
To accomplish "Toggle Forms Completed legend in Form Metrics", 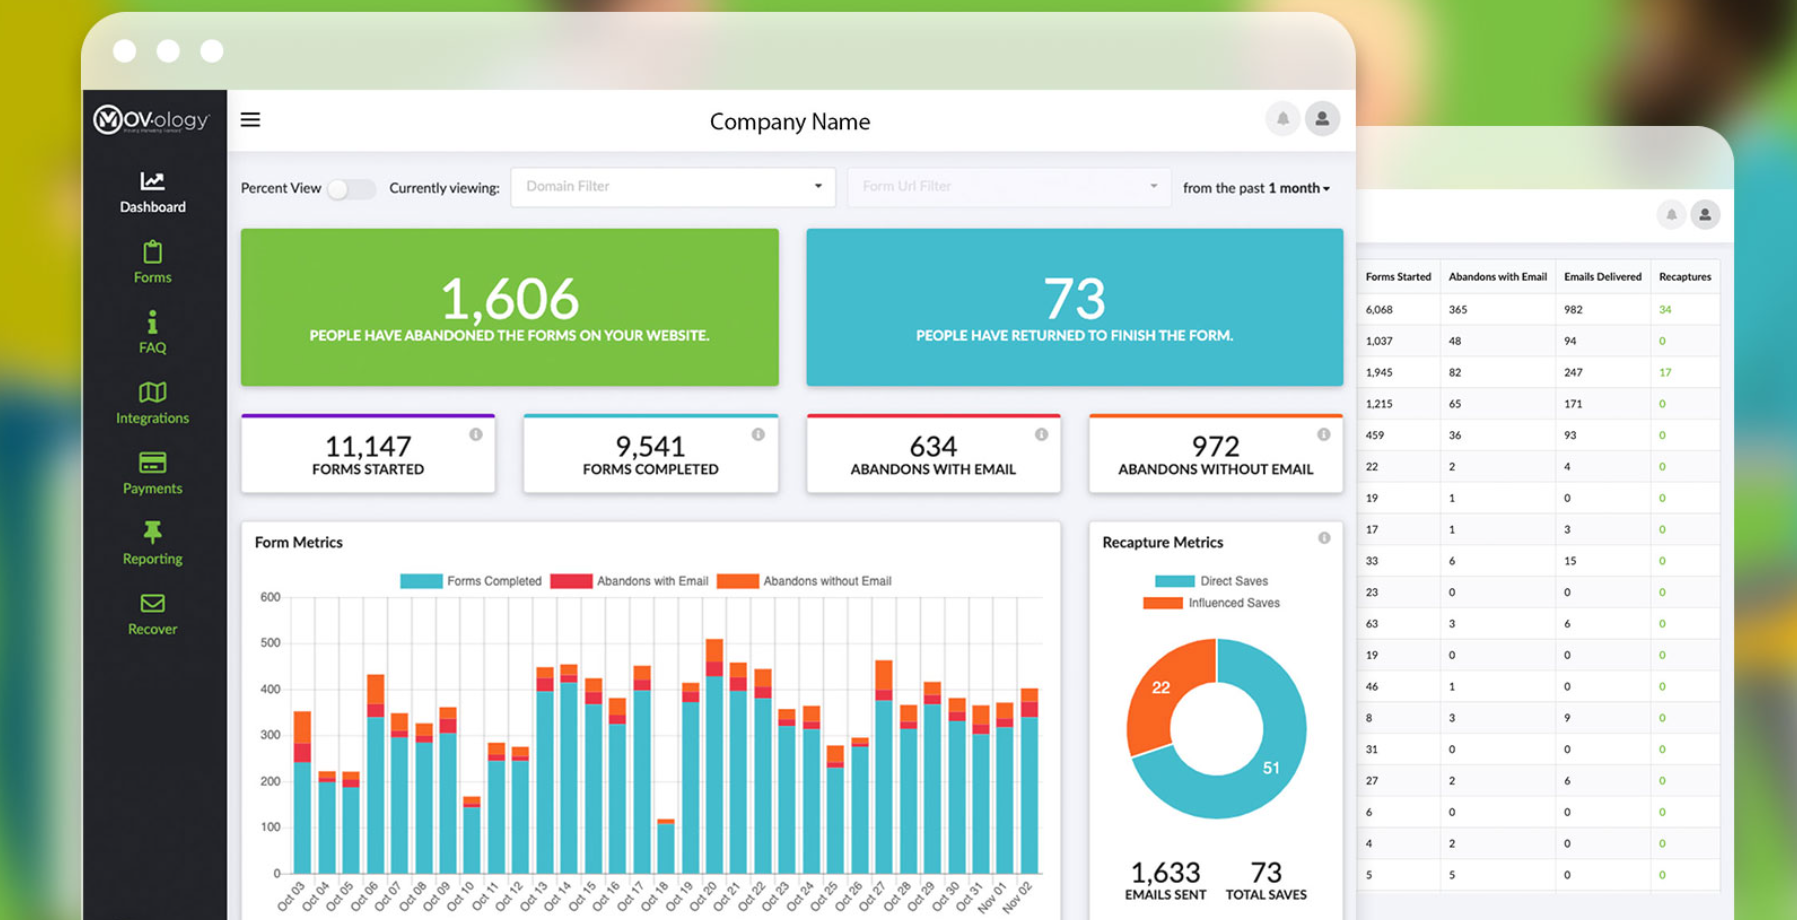I will [x=471, y=581].
